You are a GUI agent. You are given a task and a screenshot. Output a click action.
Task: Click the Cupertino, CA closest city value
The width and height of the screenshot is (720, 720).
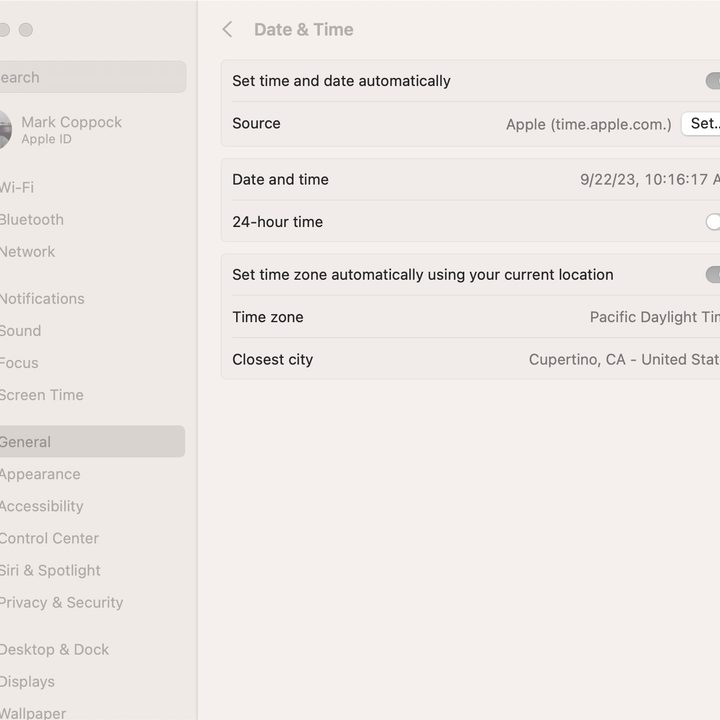(x=624, y=360)
